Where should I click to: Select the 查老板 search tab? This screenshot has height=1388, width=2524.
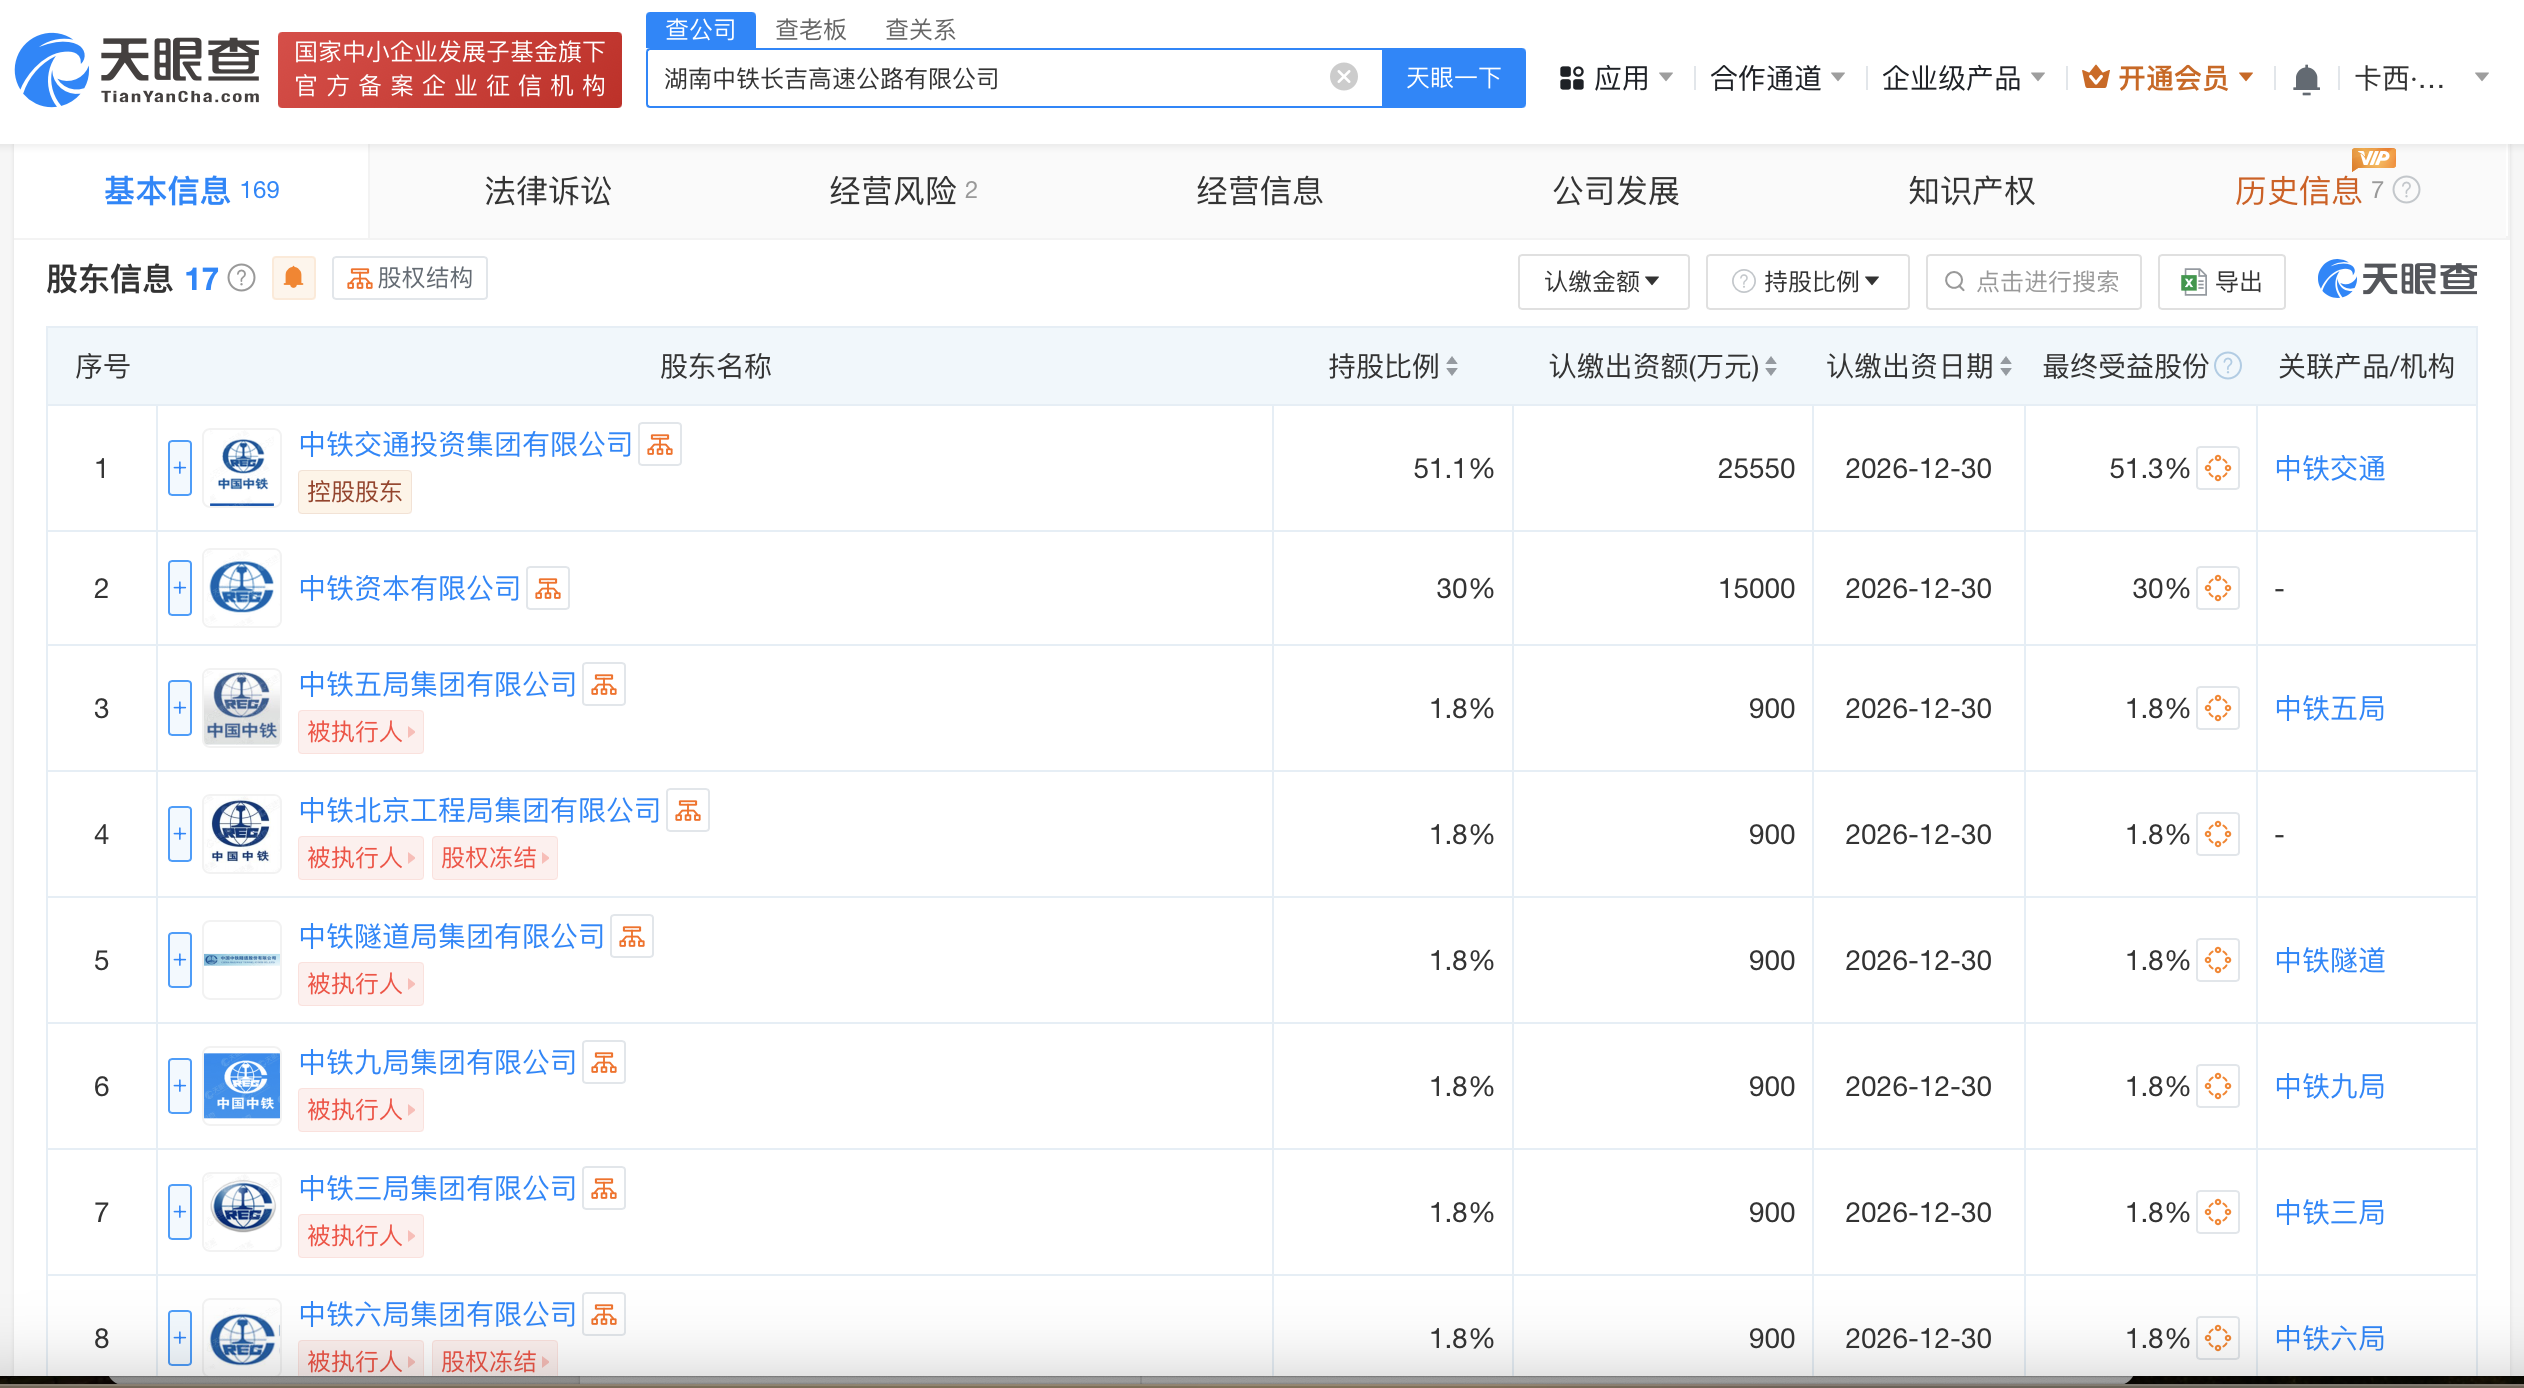pos(810,29)
